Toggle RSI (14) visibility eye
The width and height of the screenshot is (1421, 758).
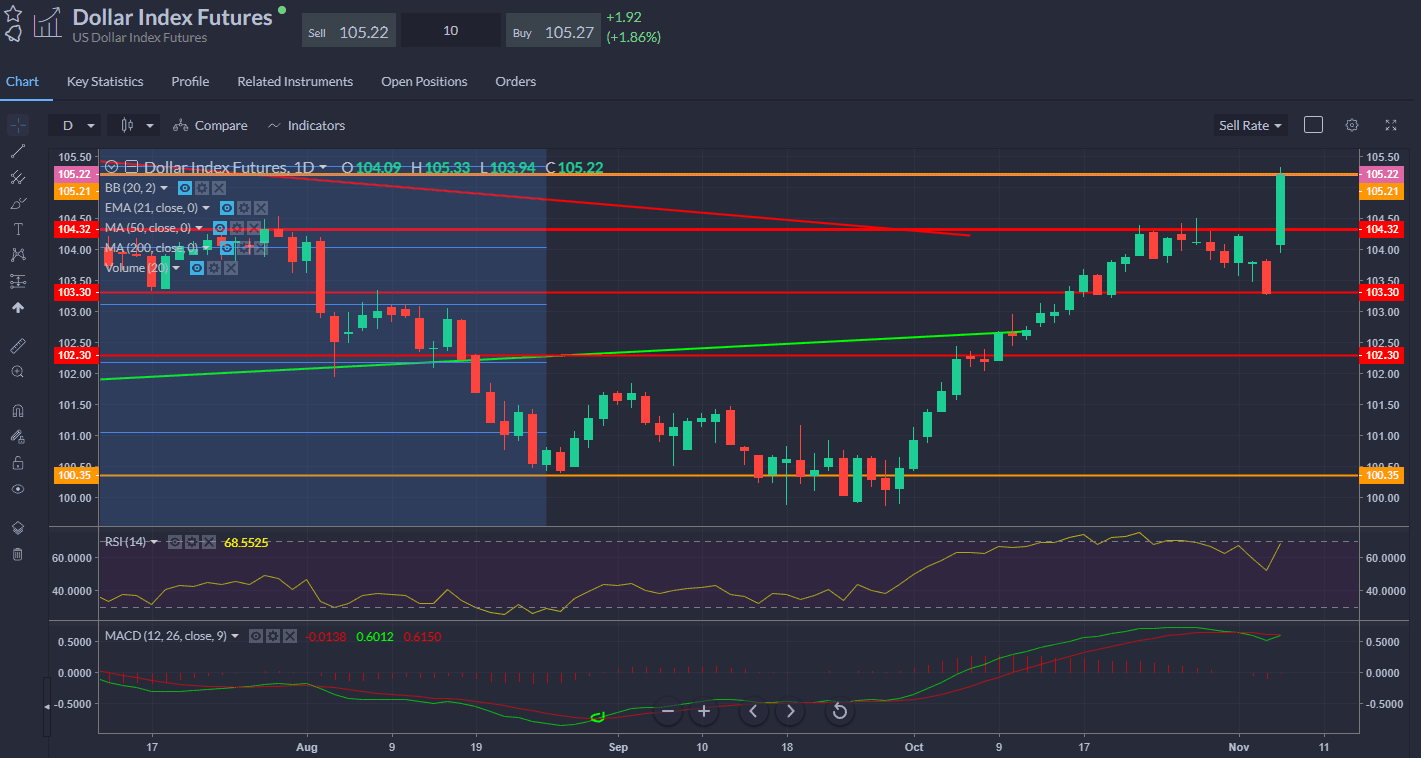(x=175, y=542)
